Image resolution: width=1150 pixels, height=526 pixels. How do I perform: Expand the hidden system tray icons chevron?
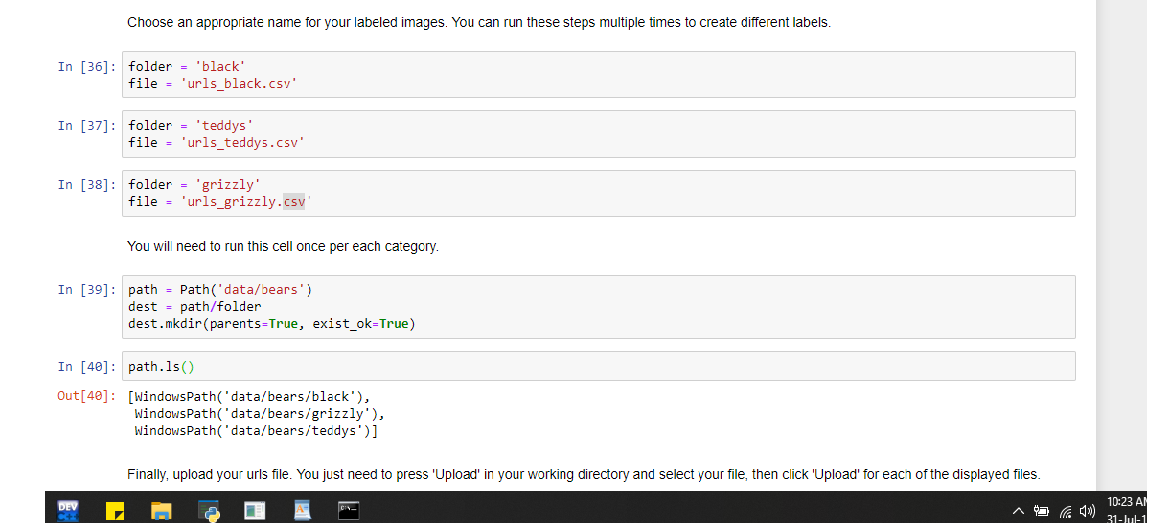(1018, 512)
